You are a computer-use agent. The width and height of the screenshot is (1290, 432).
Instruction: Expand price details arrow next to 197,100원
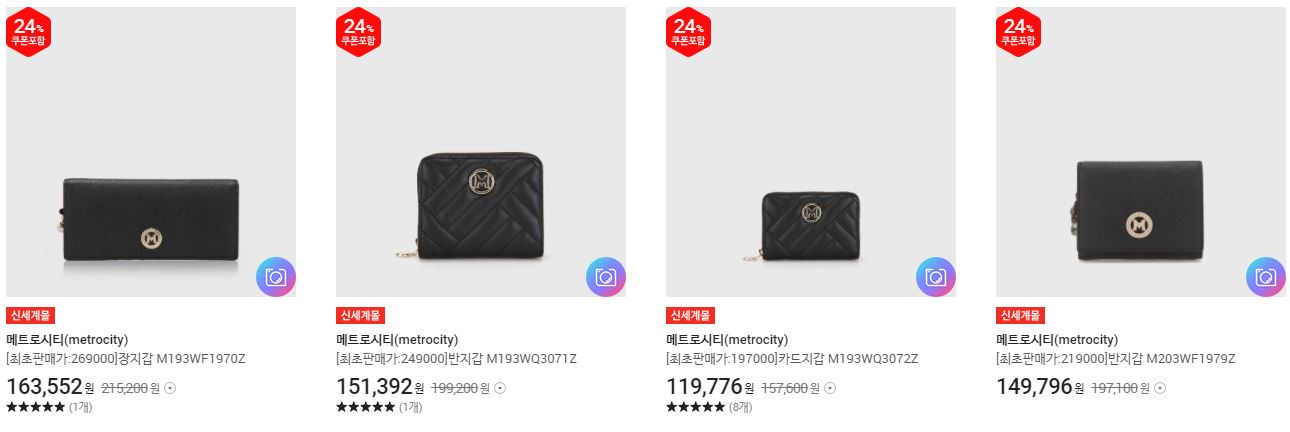(x=1160, y=388)
